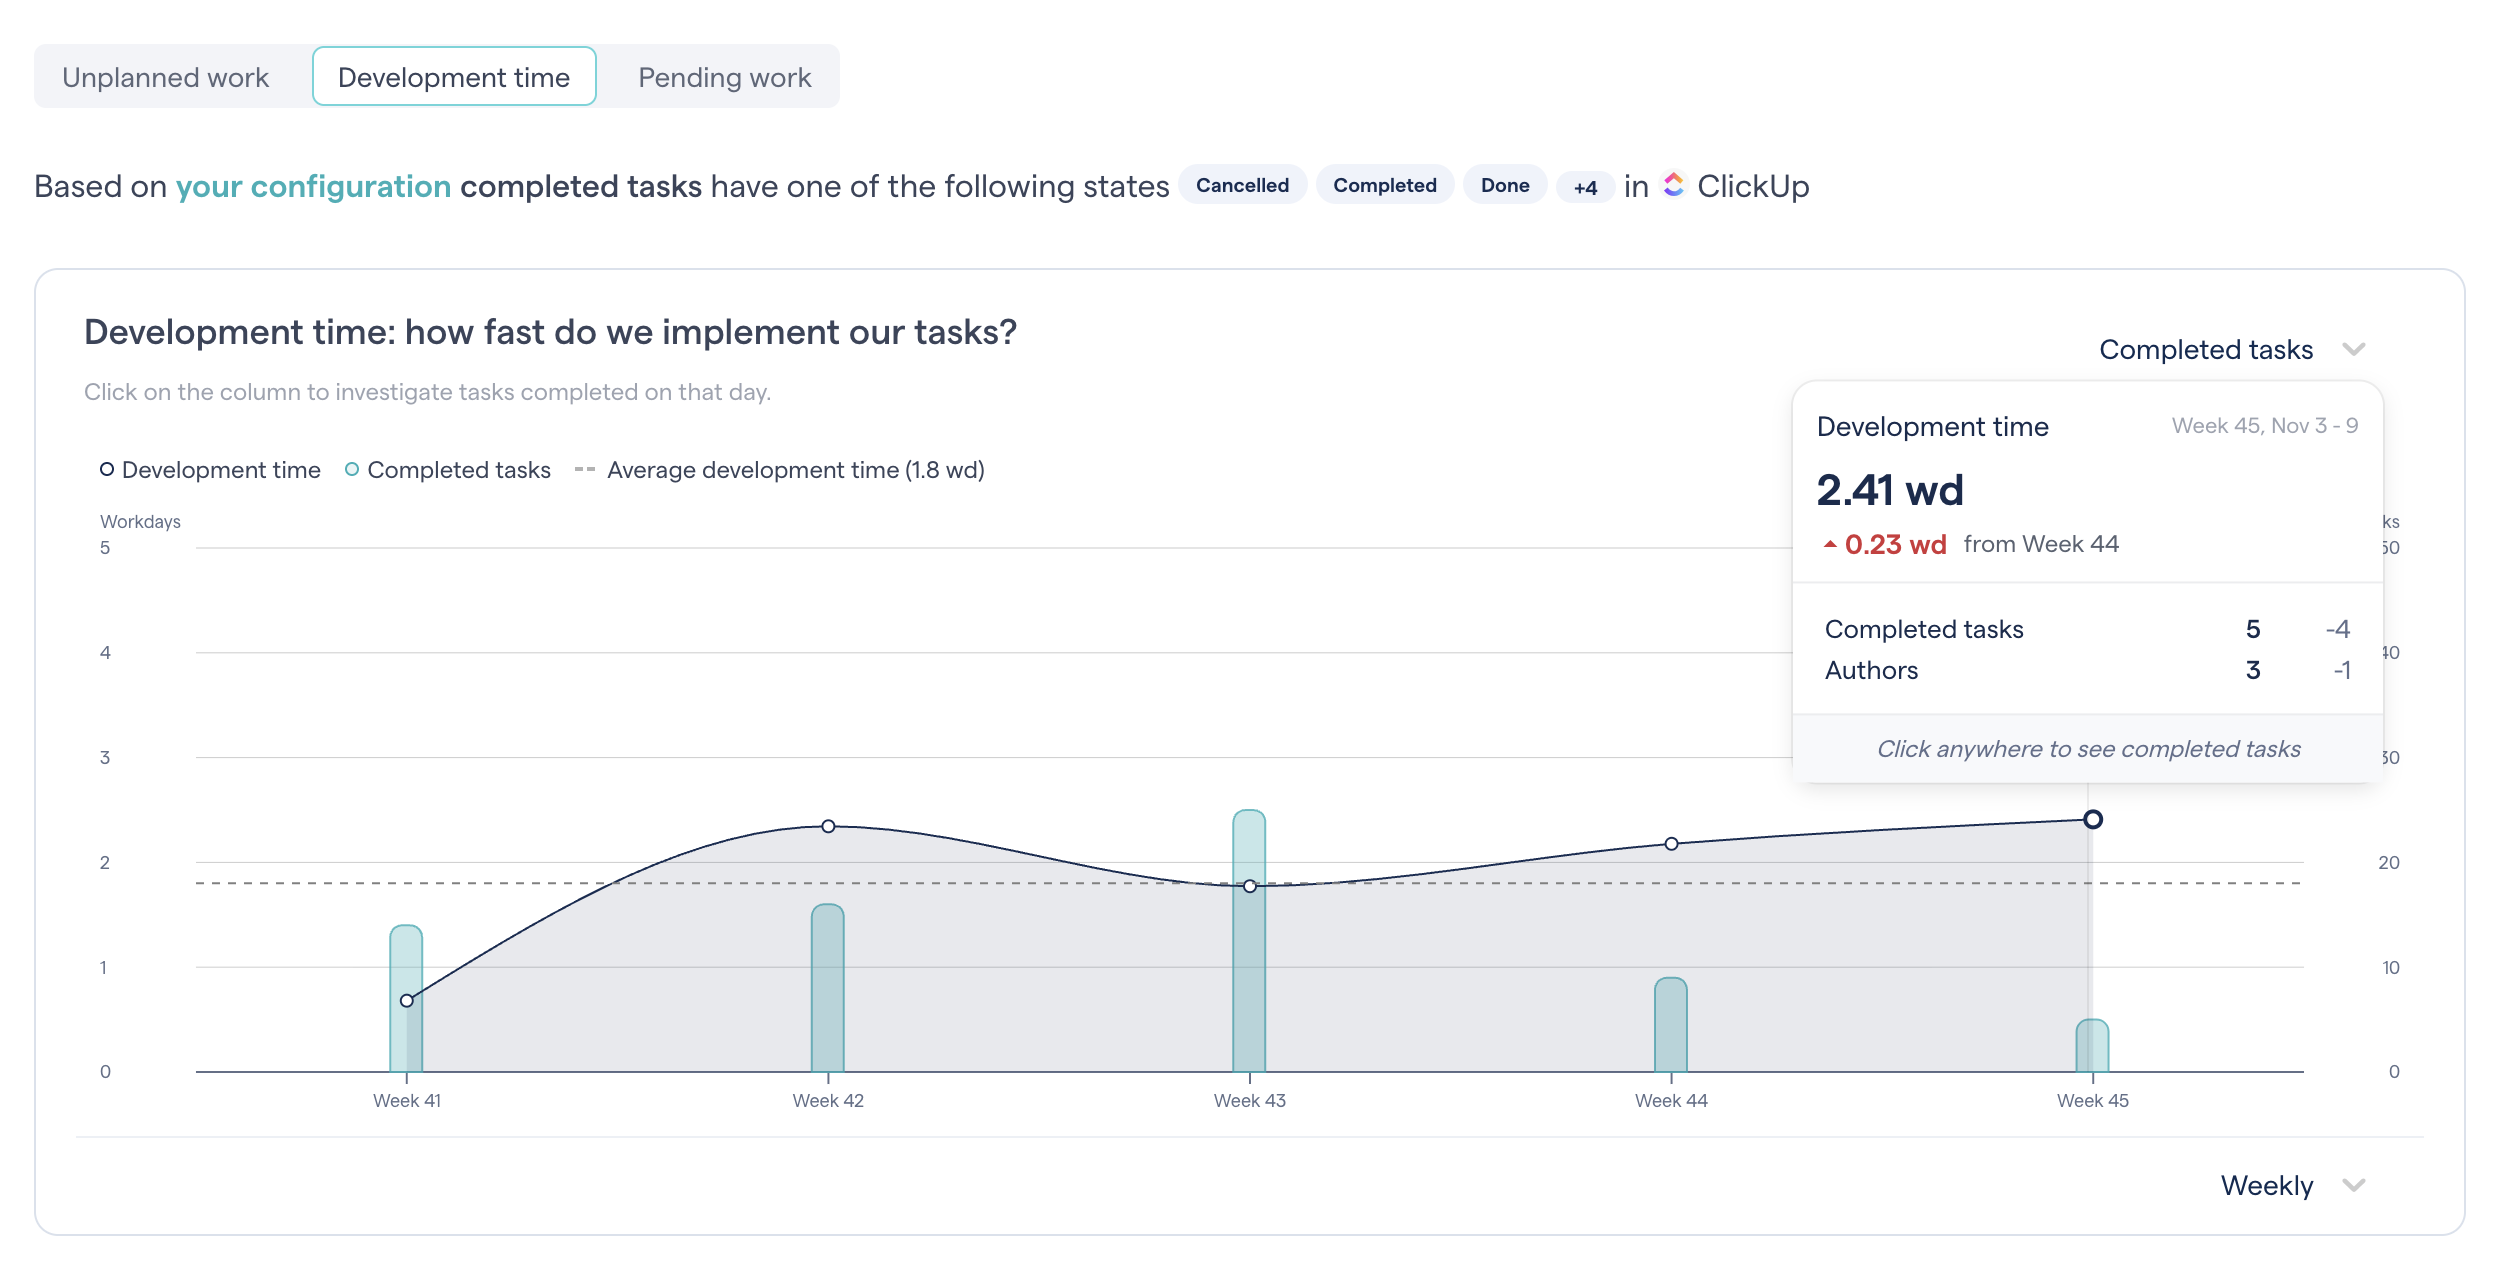Switch to the Unplanned work tab
This screenshot has height=1264, width=2494.
click(x=165, y=76)
